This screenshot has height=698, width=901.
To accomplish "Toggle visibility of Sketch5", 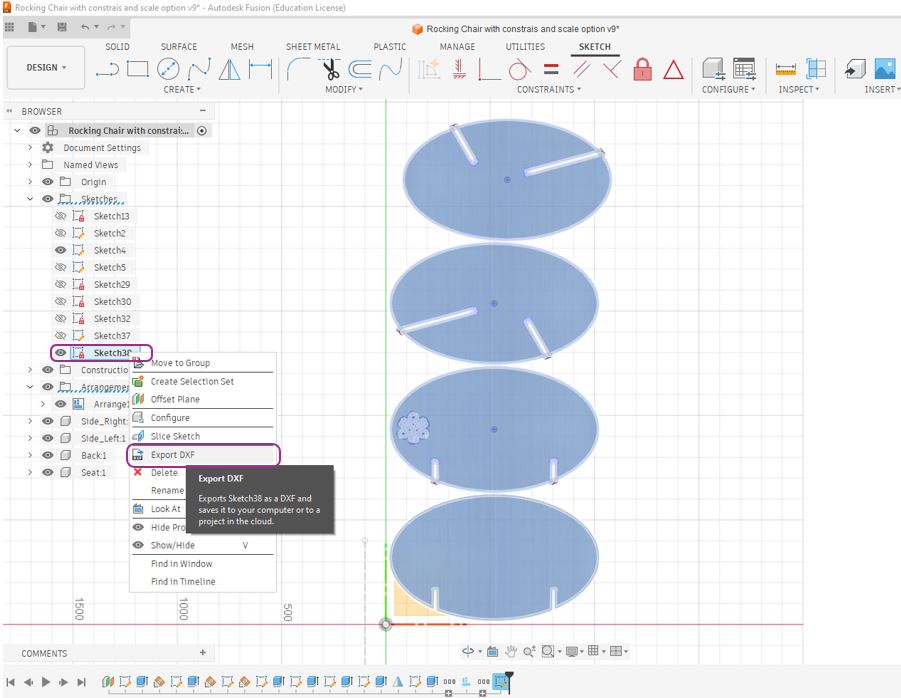I will pos(60,267).
